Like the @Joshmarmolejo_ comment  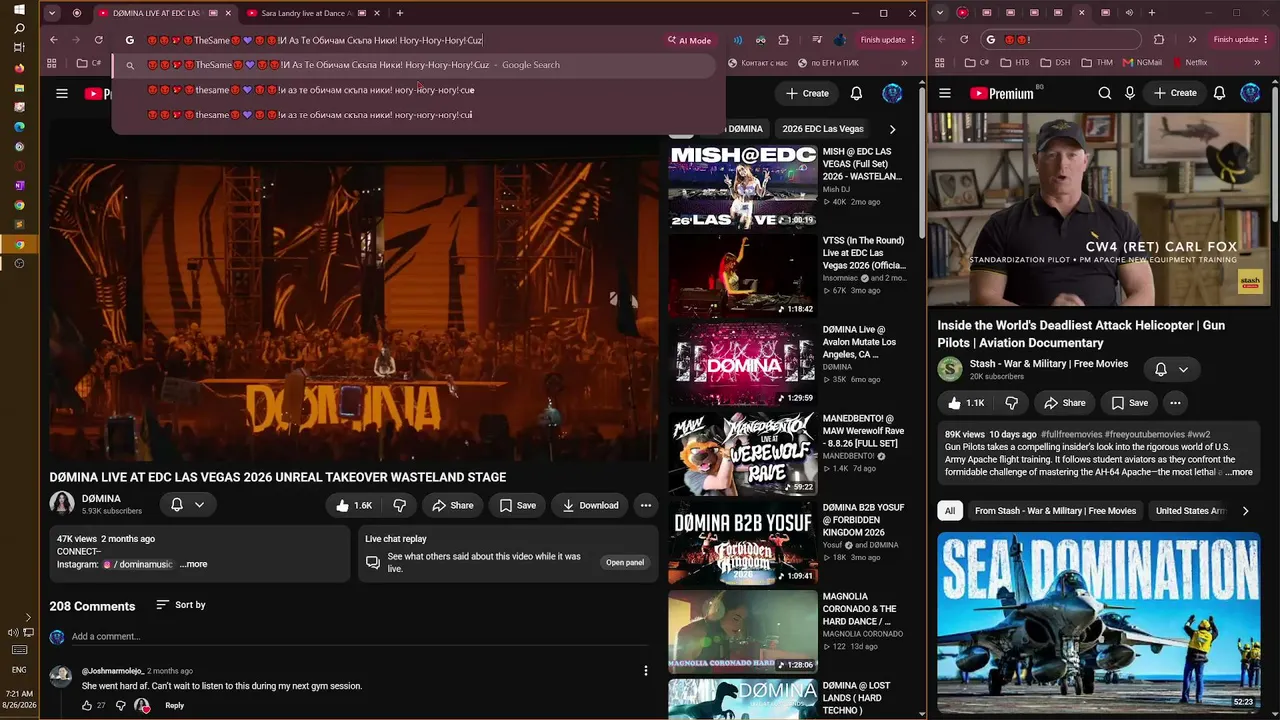tap(87, 706)
